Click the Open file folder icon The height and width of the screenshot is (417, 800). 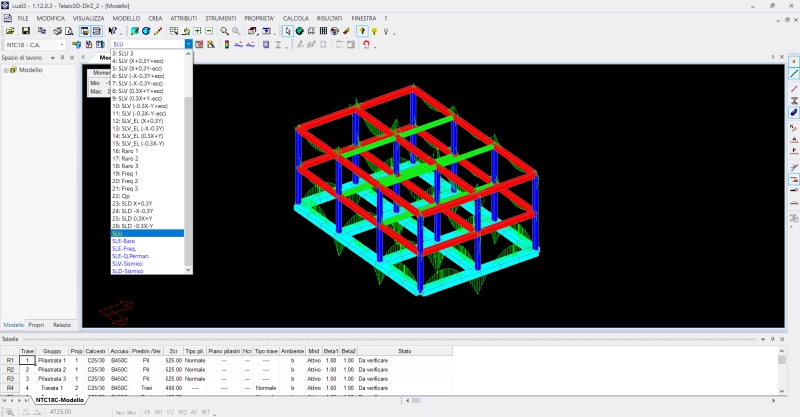[11, 31]
